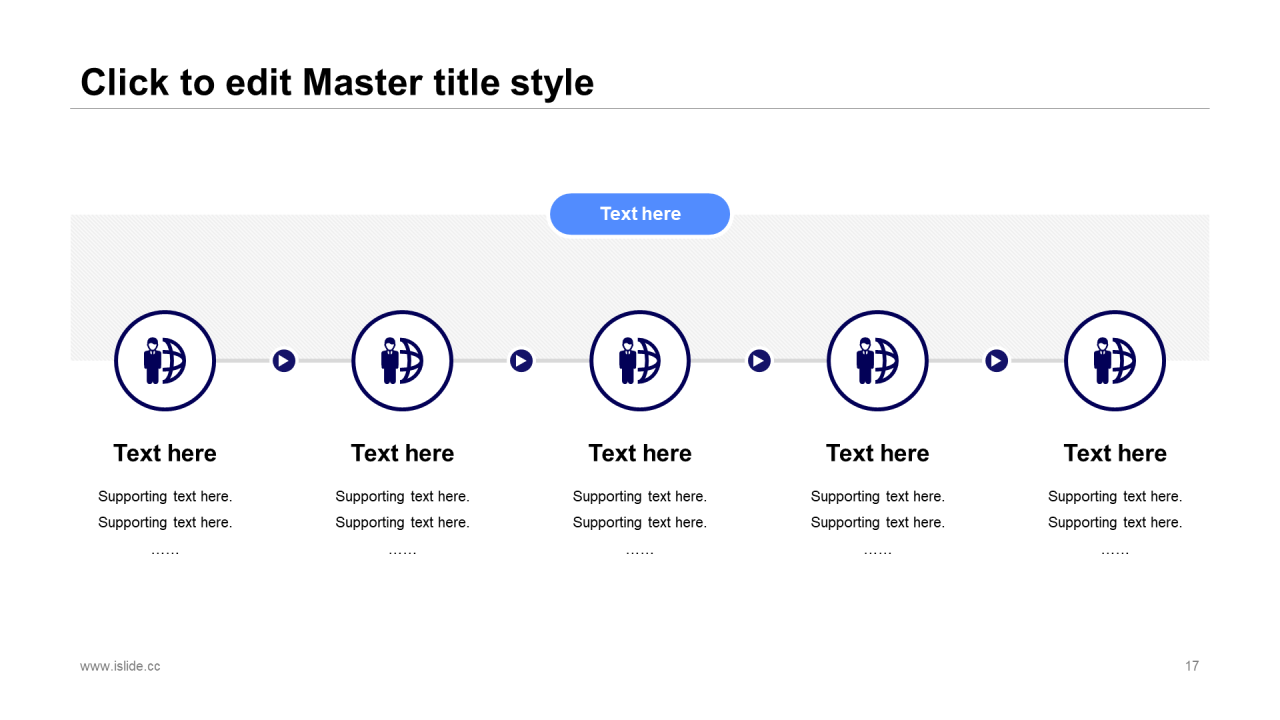
Task: Select 'Text here' heading under second icon
Action: pyautogui.click(x=402, y=453)
